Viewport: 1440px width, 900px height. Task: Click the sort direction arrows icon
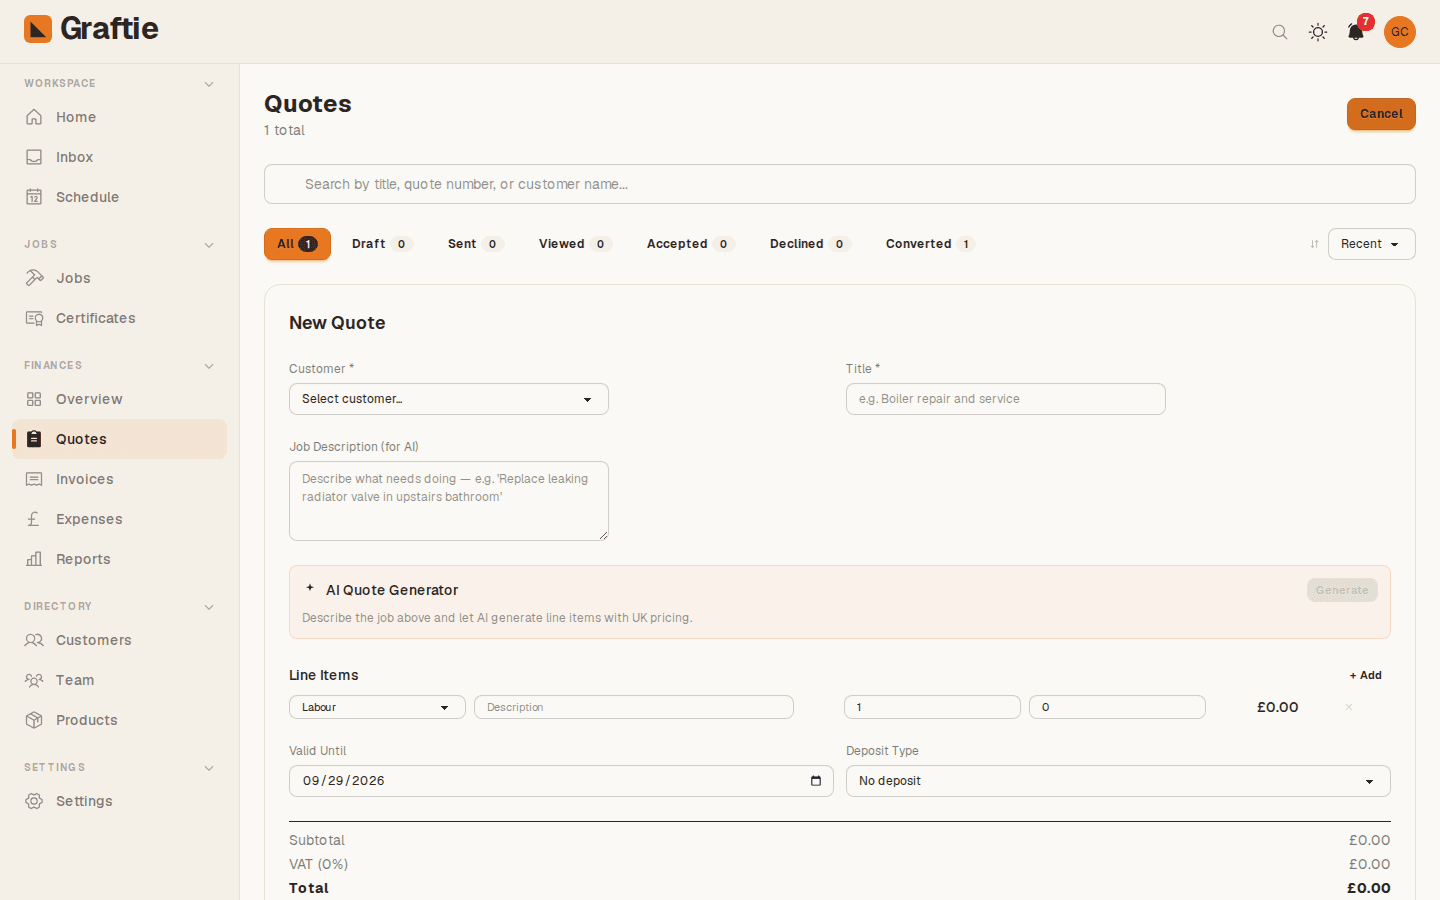(1314, 244)
